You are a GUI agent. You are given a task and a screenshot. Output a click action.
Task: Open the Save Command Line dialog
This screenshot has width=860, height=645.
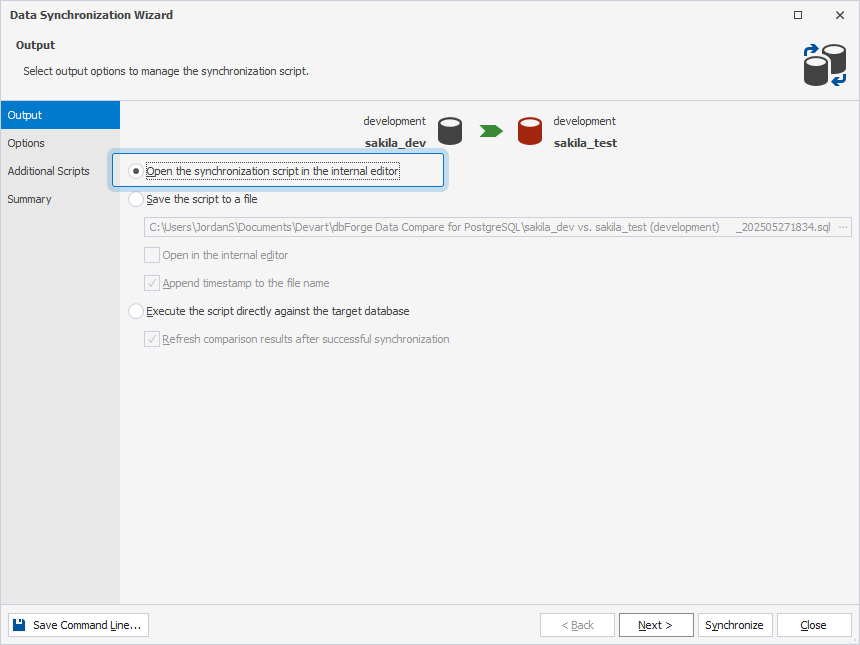point(77,624)
